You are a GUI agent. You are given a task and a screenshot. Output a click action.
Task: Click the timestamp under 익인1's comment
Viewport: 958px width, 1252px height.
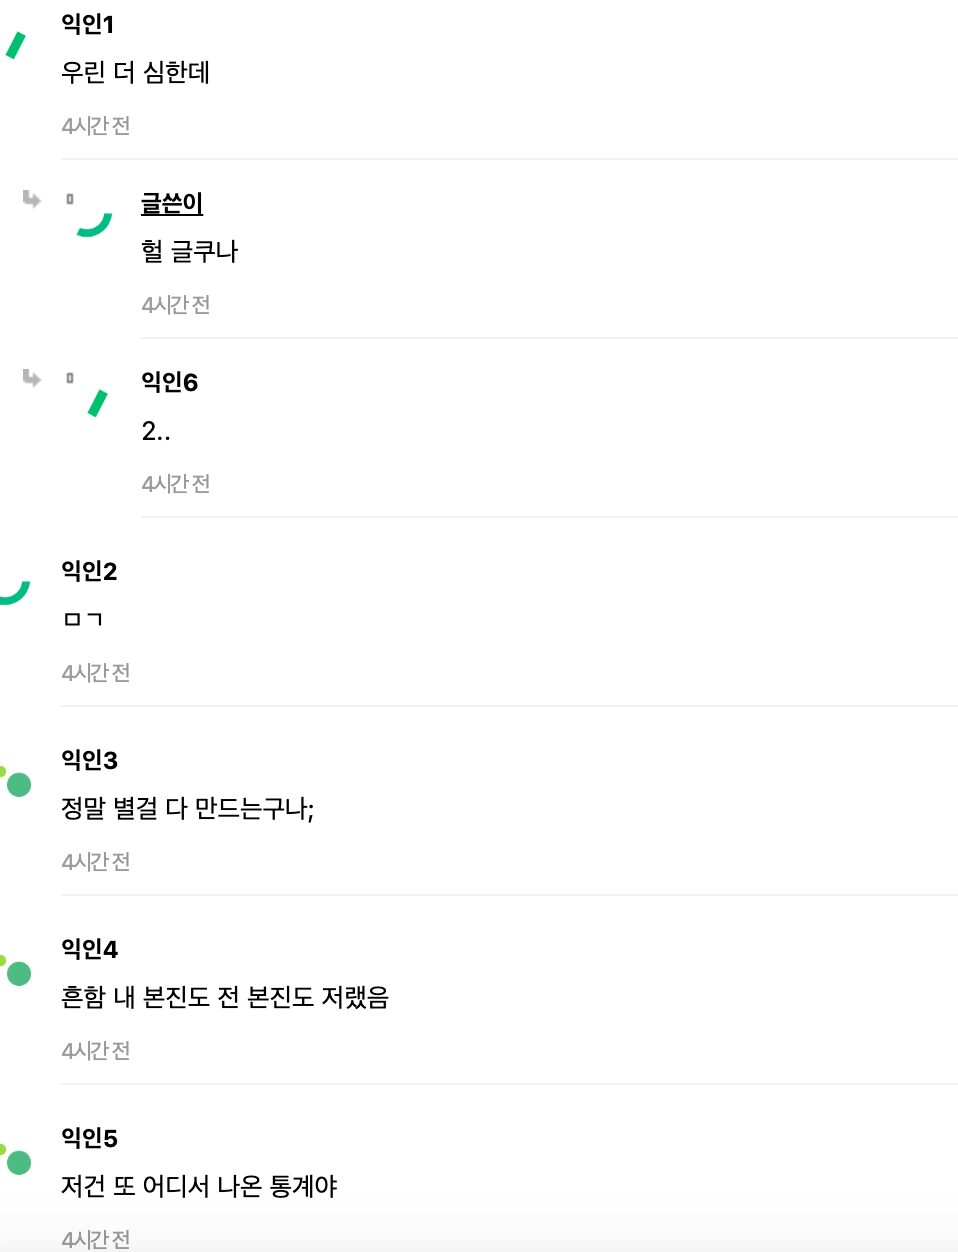[96, 125]
